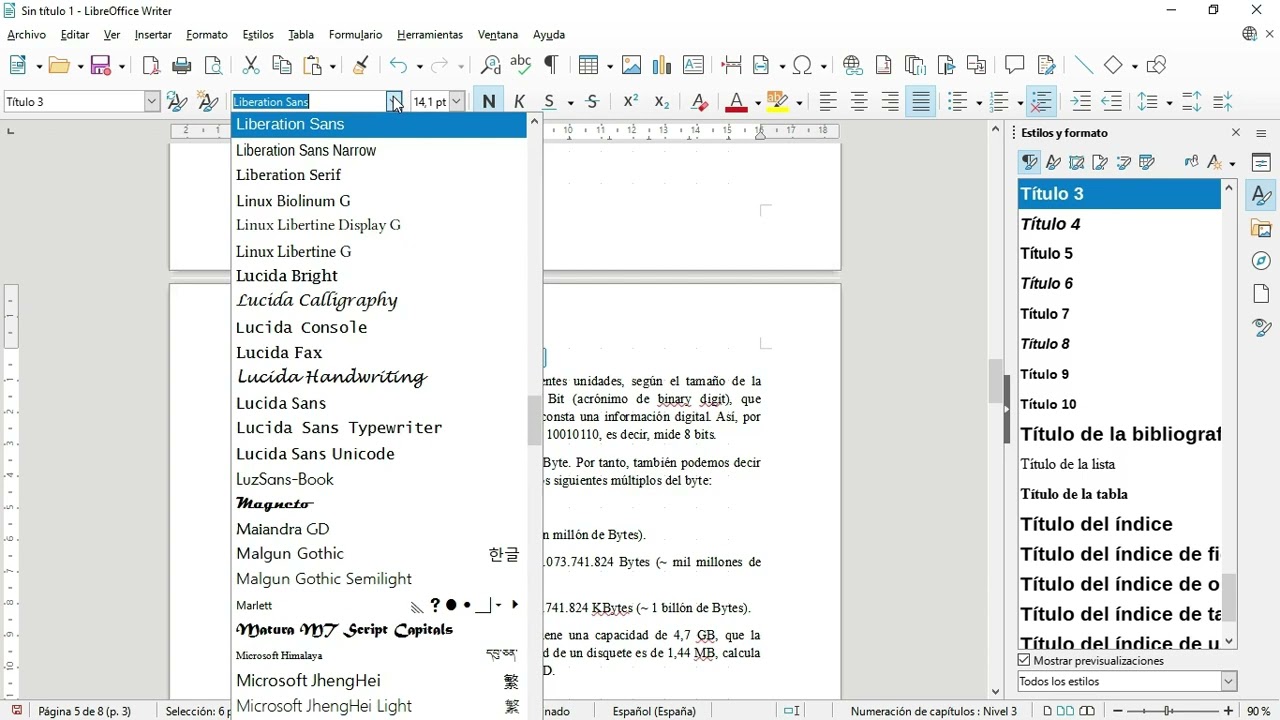Click the Print icon
This screenshot has height=720, width=1280.
(x=182, y=66)
